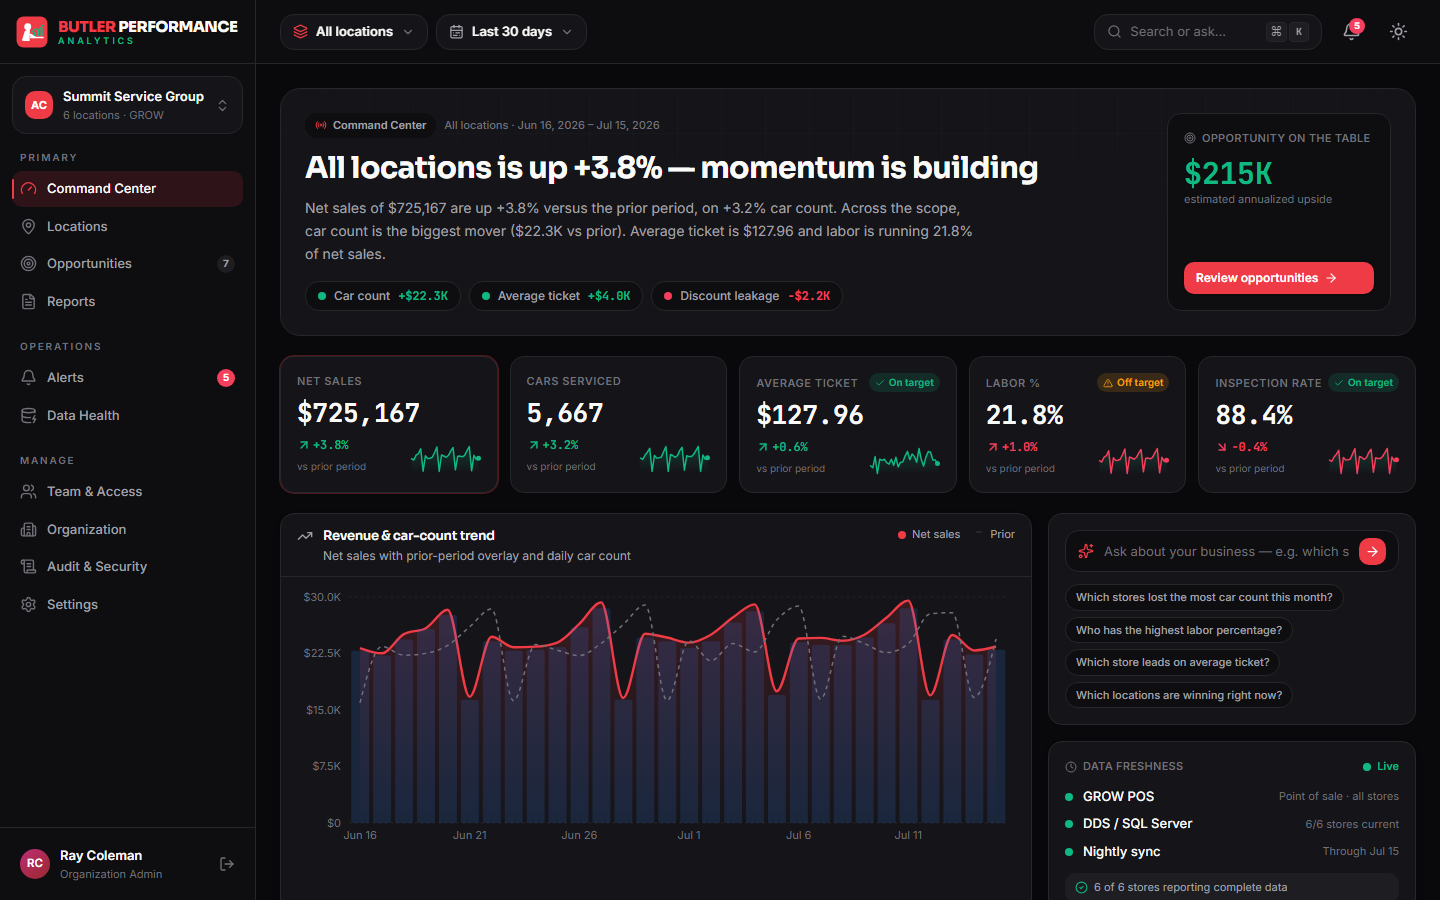
Task: Click the layers icon in All locations selector
Action: point(300,32)
